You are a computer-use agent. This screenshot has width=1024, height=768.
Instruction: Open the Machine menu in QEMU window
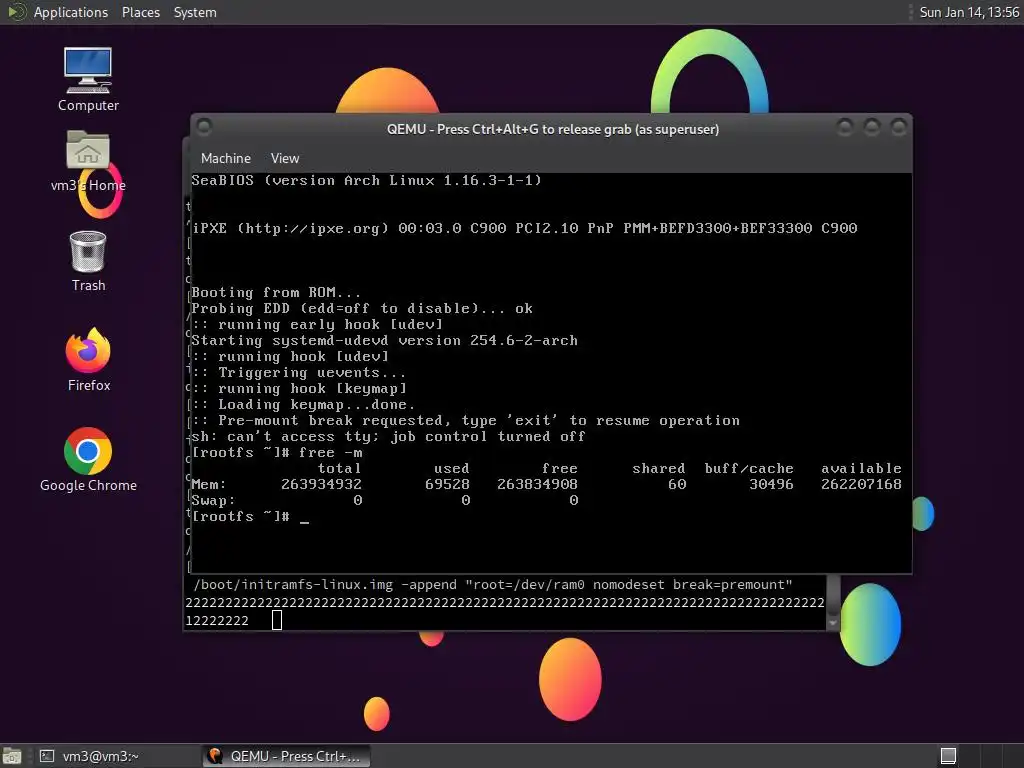point(225,158)
